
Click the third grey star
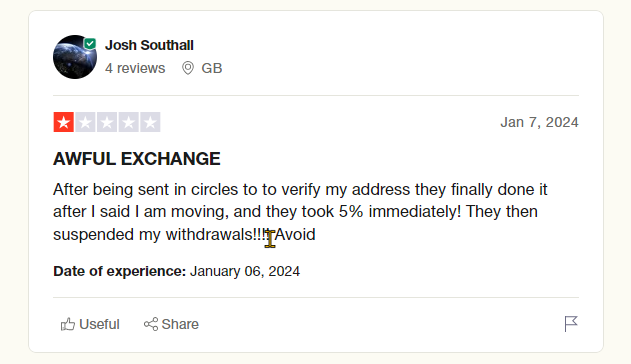107,122
